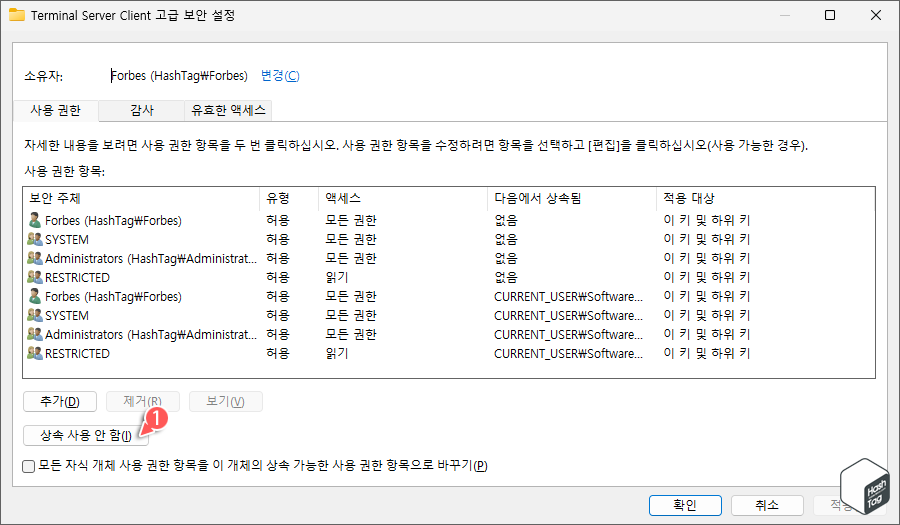This screenshot has width=900, height=525.
Task: Click the group icon of the RESTRICTED entry inherited from 없음
Action: (x=35, y=277)
